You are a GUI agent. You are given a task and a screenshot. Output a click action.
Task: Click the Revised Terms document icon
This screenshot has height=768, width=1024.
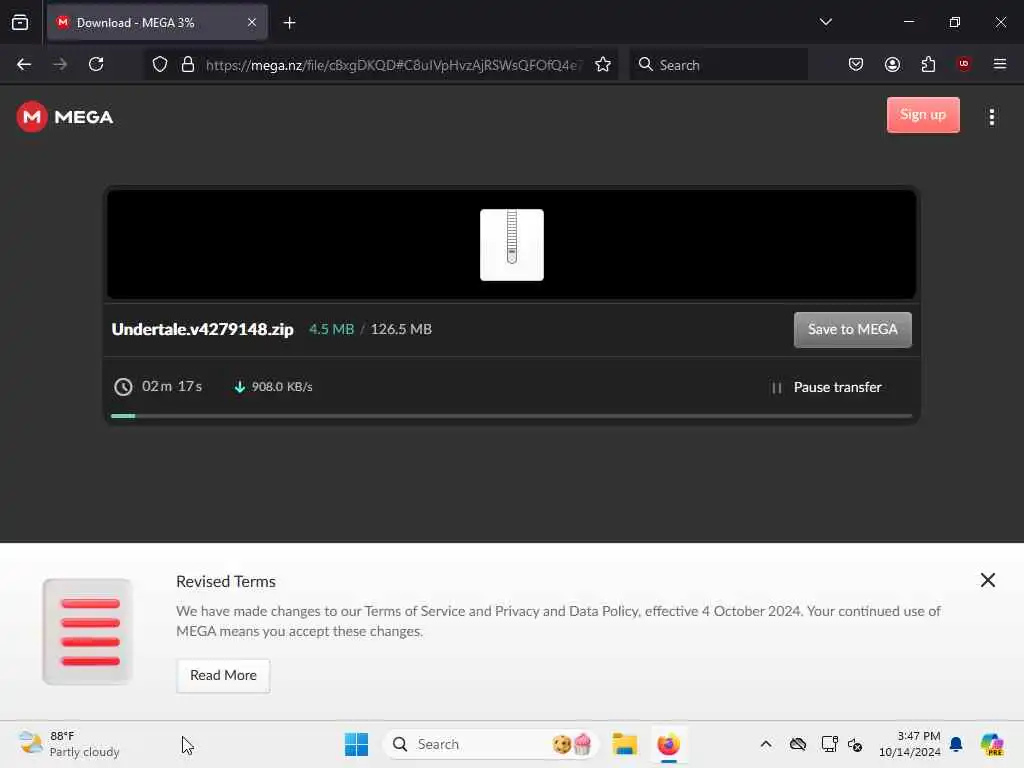click(x=88, y=632)
